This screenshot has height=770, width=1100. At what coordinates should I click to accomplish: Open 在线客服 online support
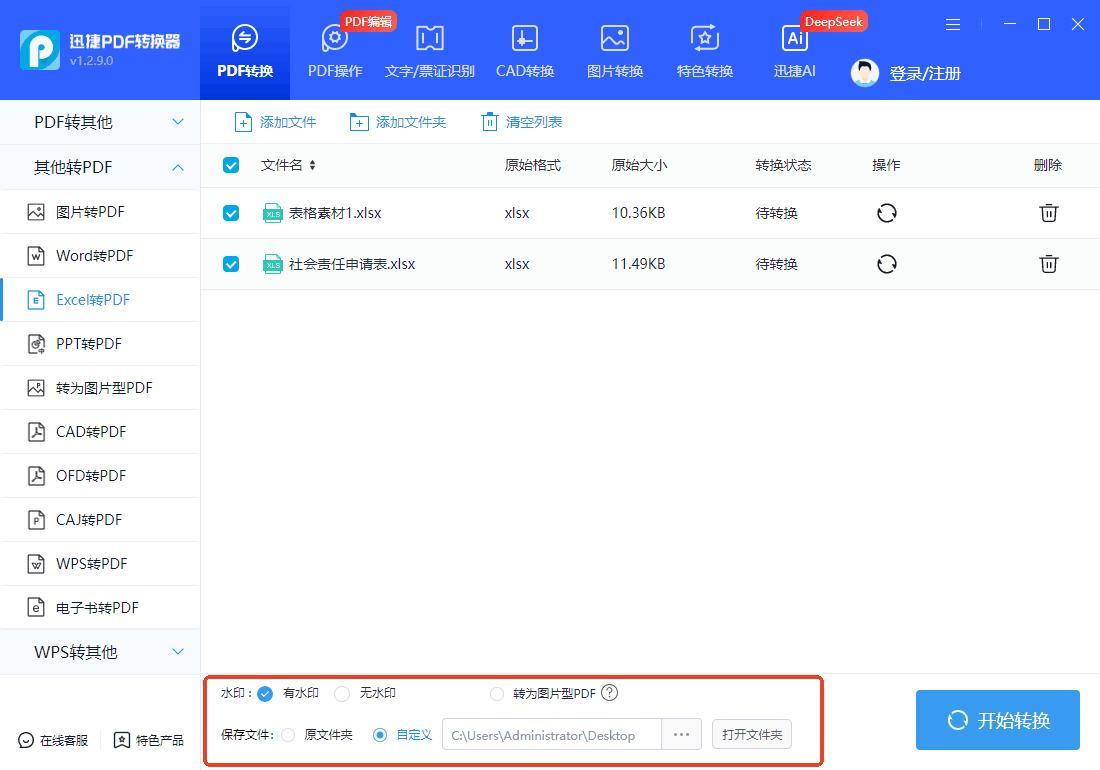[x=54, y=740]
